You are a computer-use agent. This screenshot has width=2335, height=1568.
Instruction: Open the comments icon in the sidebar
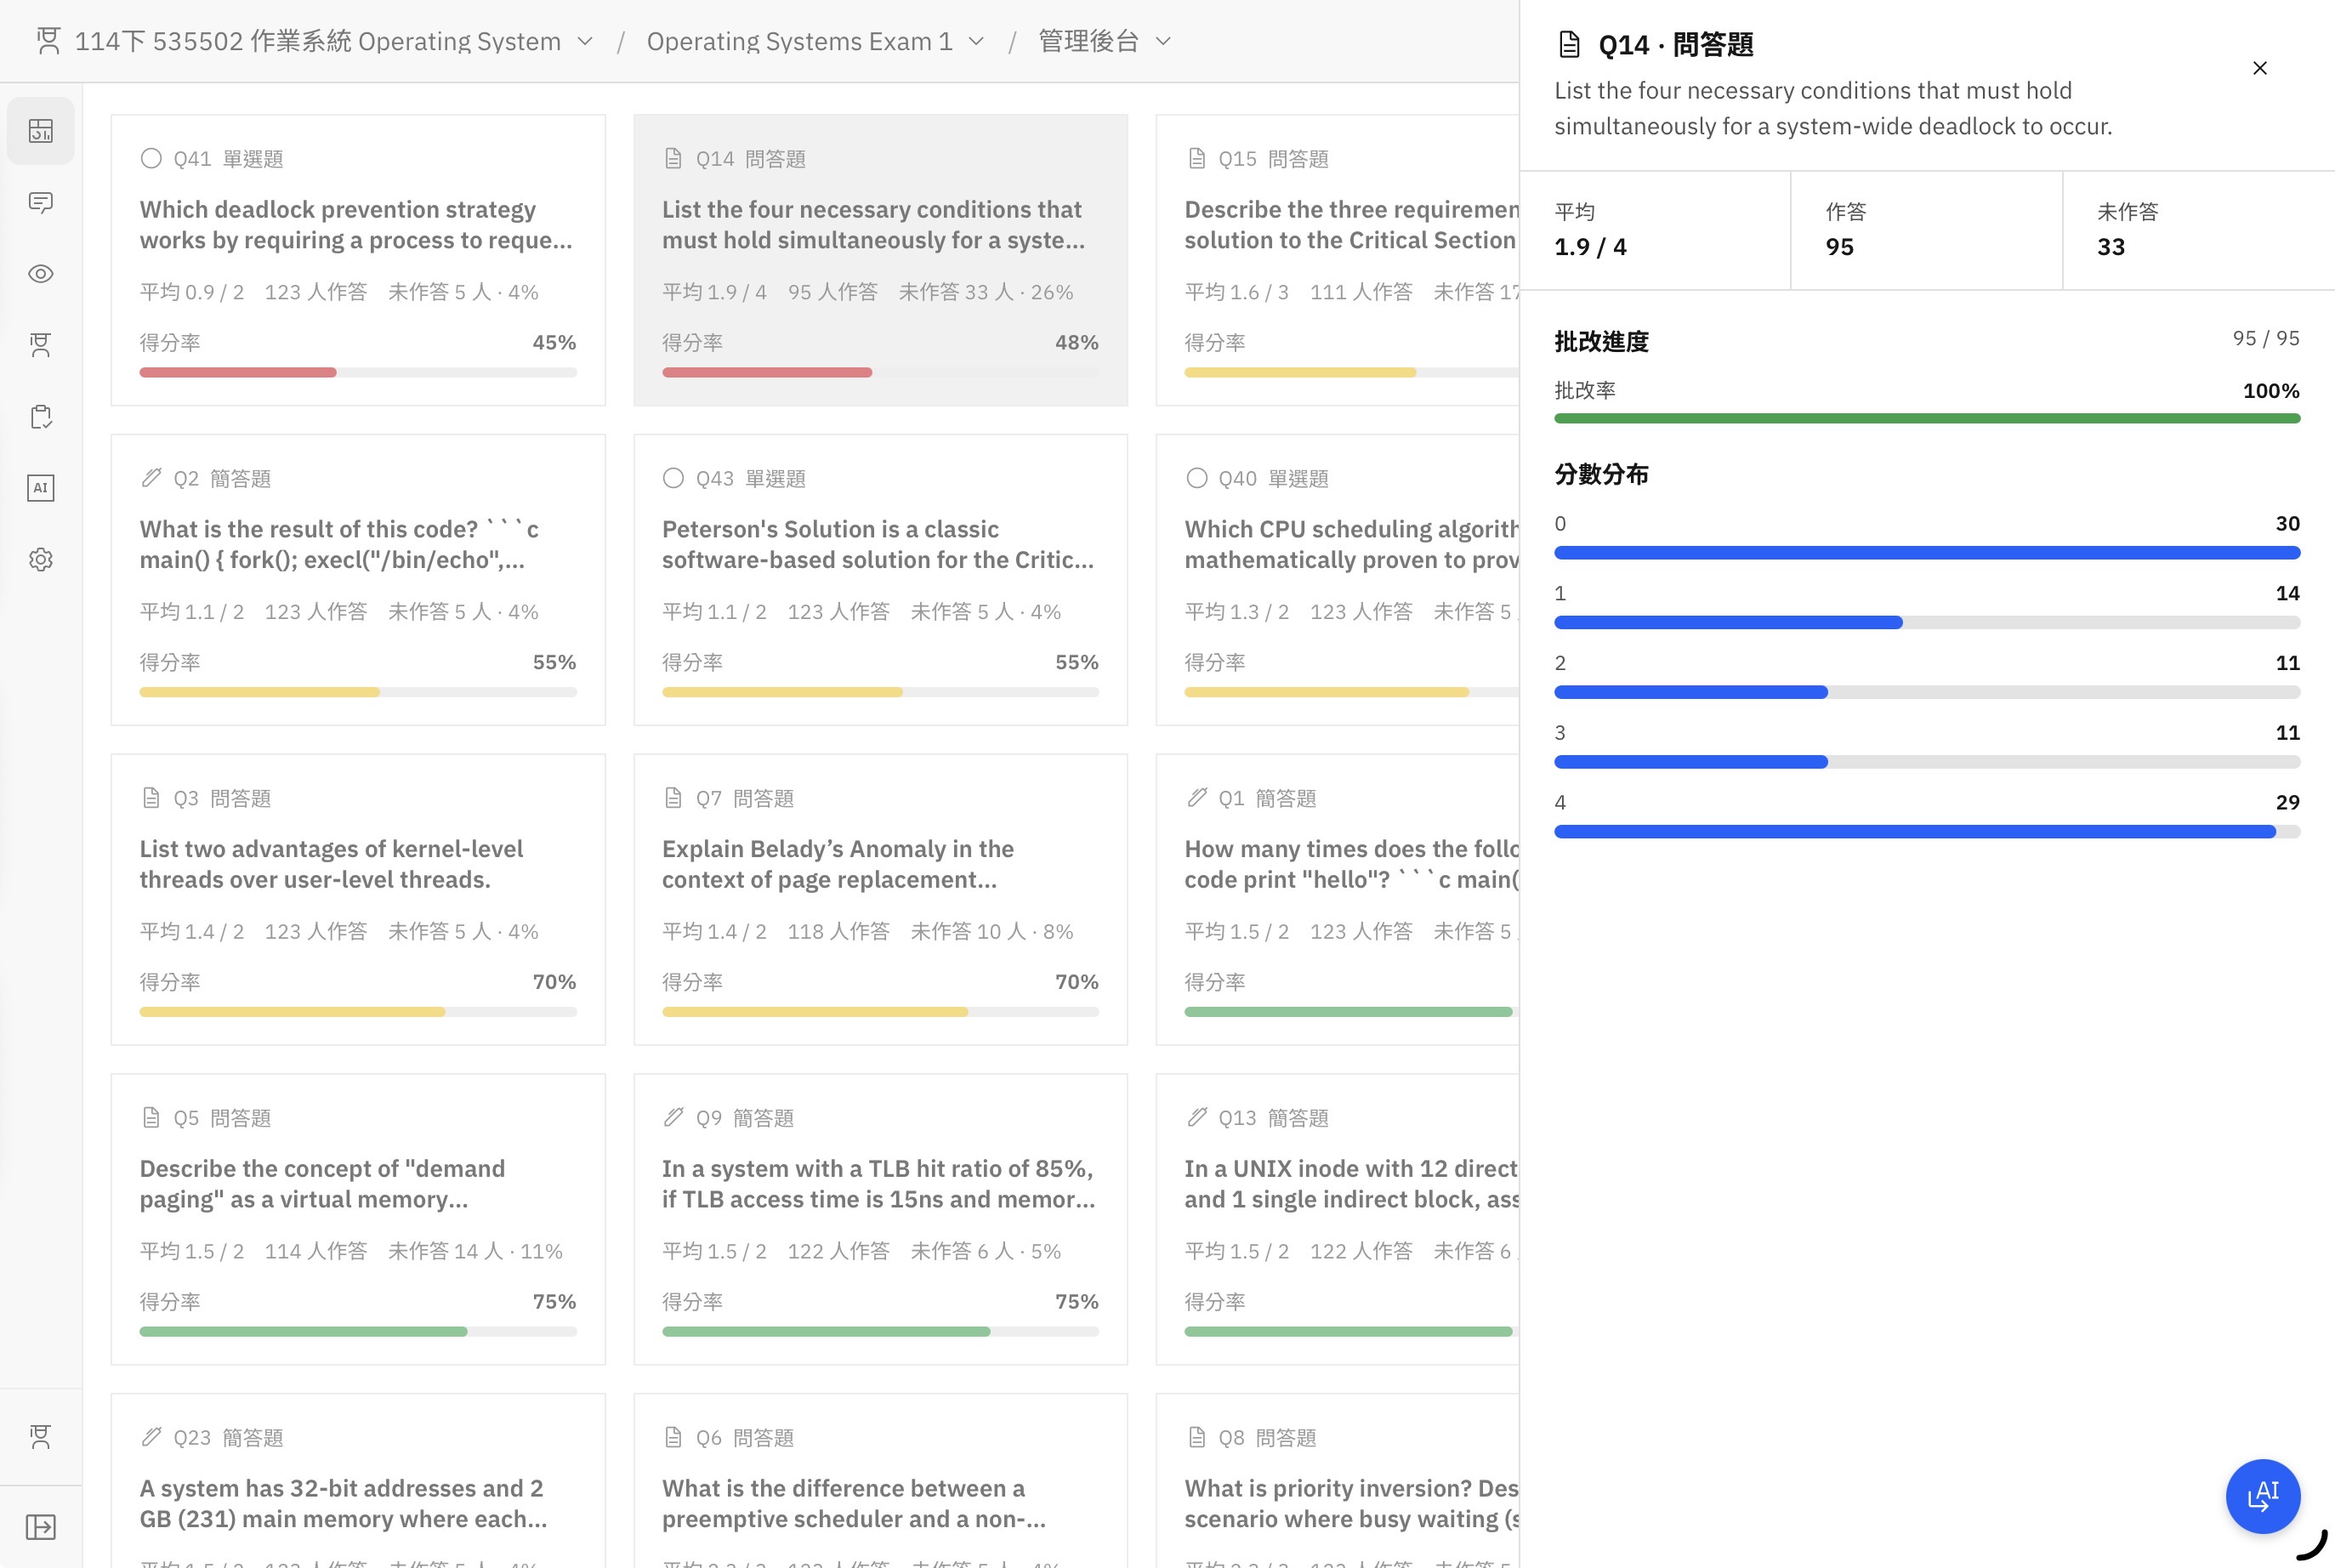pos(41,203)
